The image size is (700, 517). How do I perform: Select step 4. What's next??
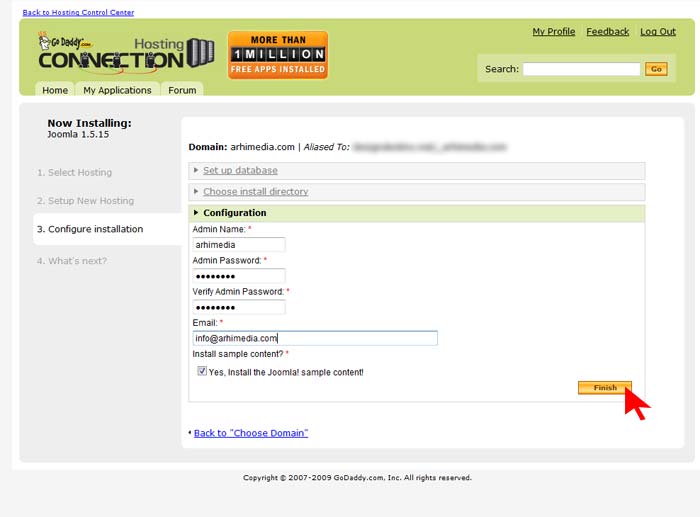point(72,261)
